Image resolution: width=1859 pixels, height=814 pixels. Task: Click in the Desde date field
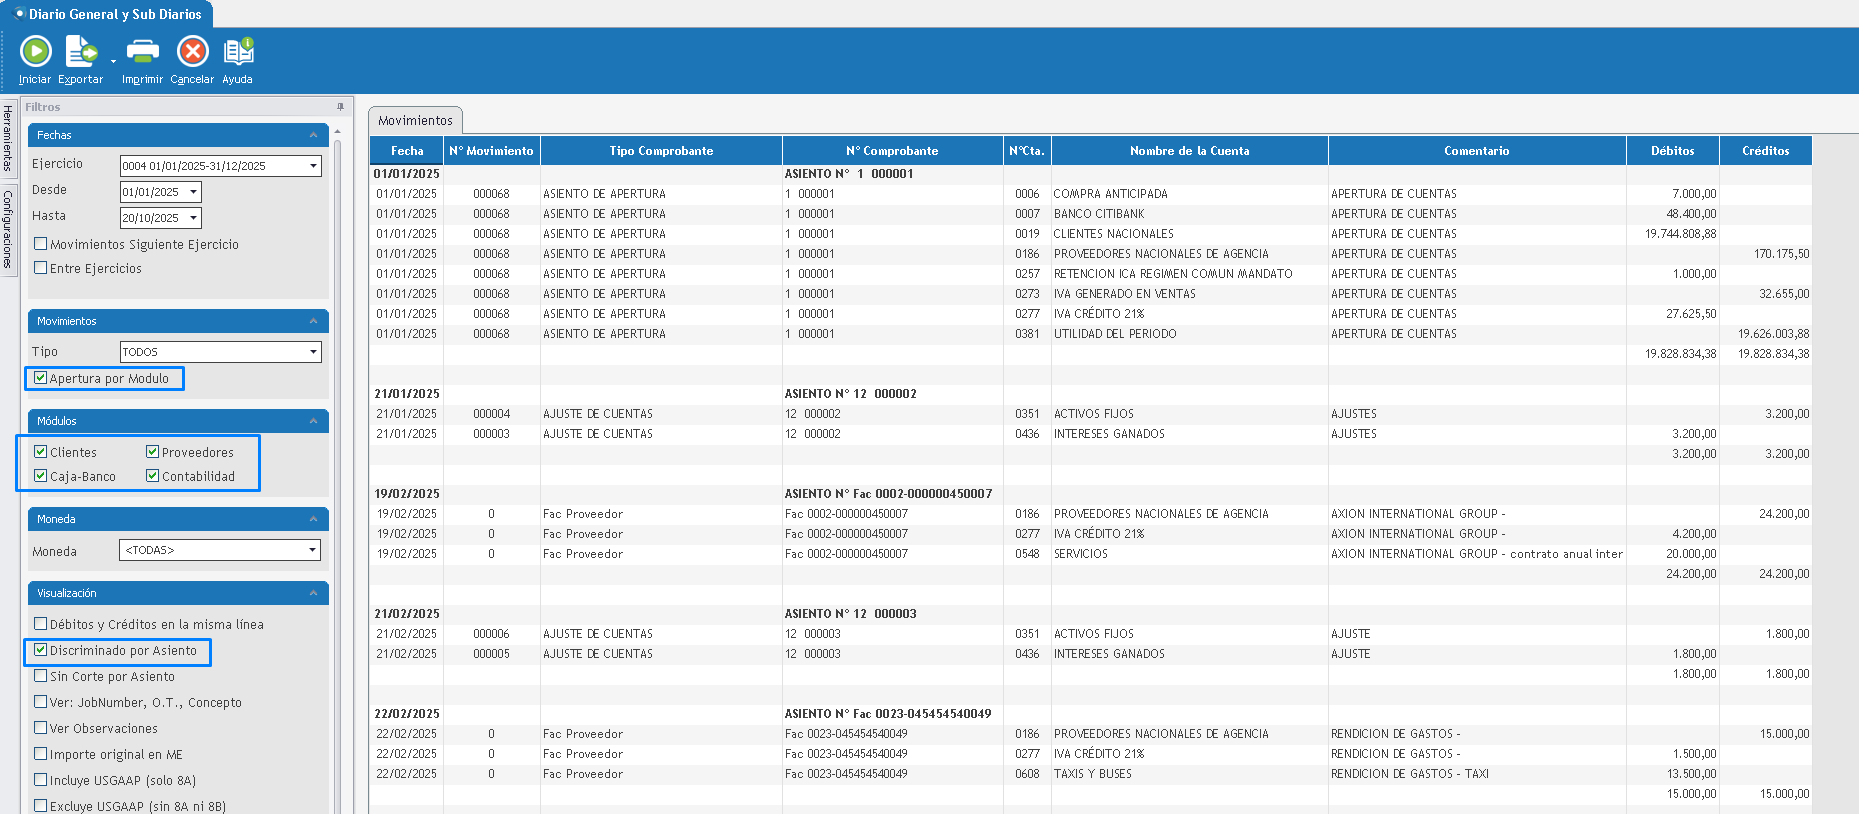(x=152, y=192)
